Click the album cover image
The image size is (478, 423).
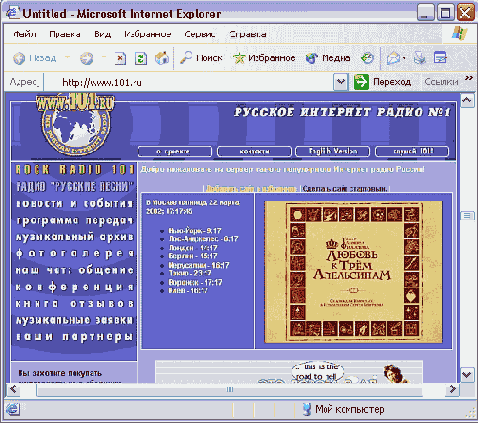coord(353,272)
